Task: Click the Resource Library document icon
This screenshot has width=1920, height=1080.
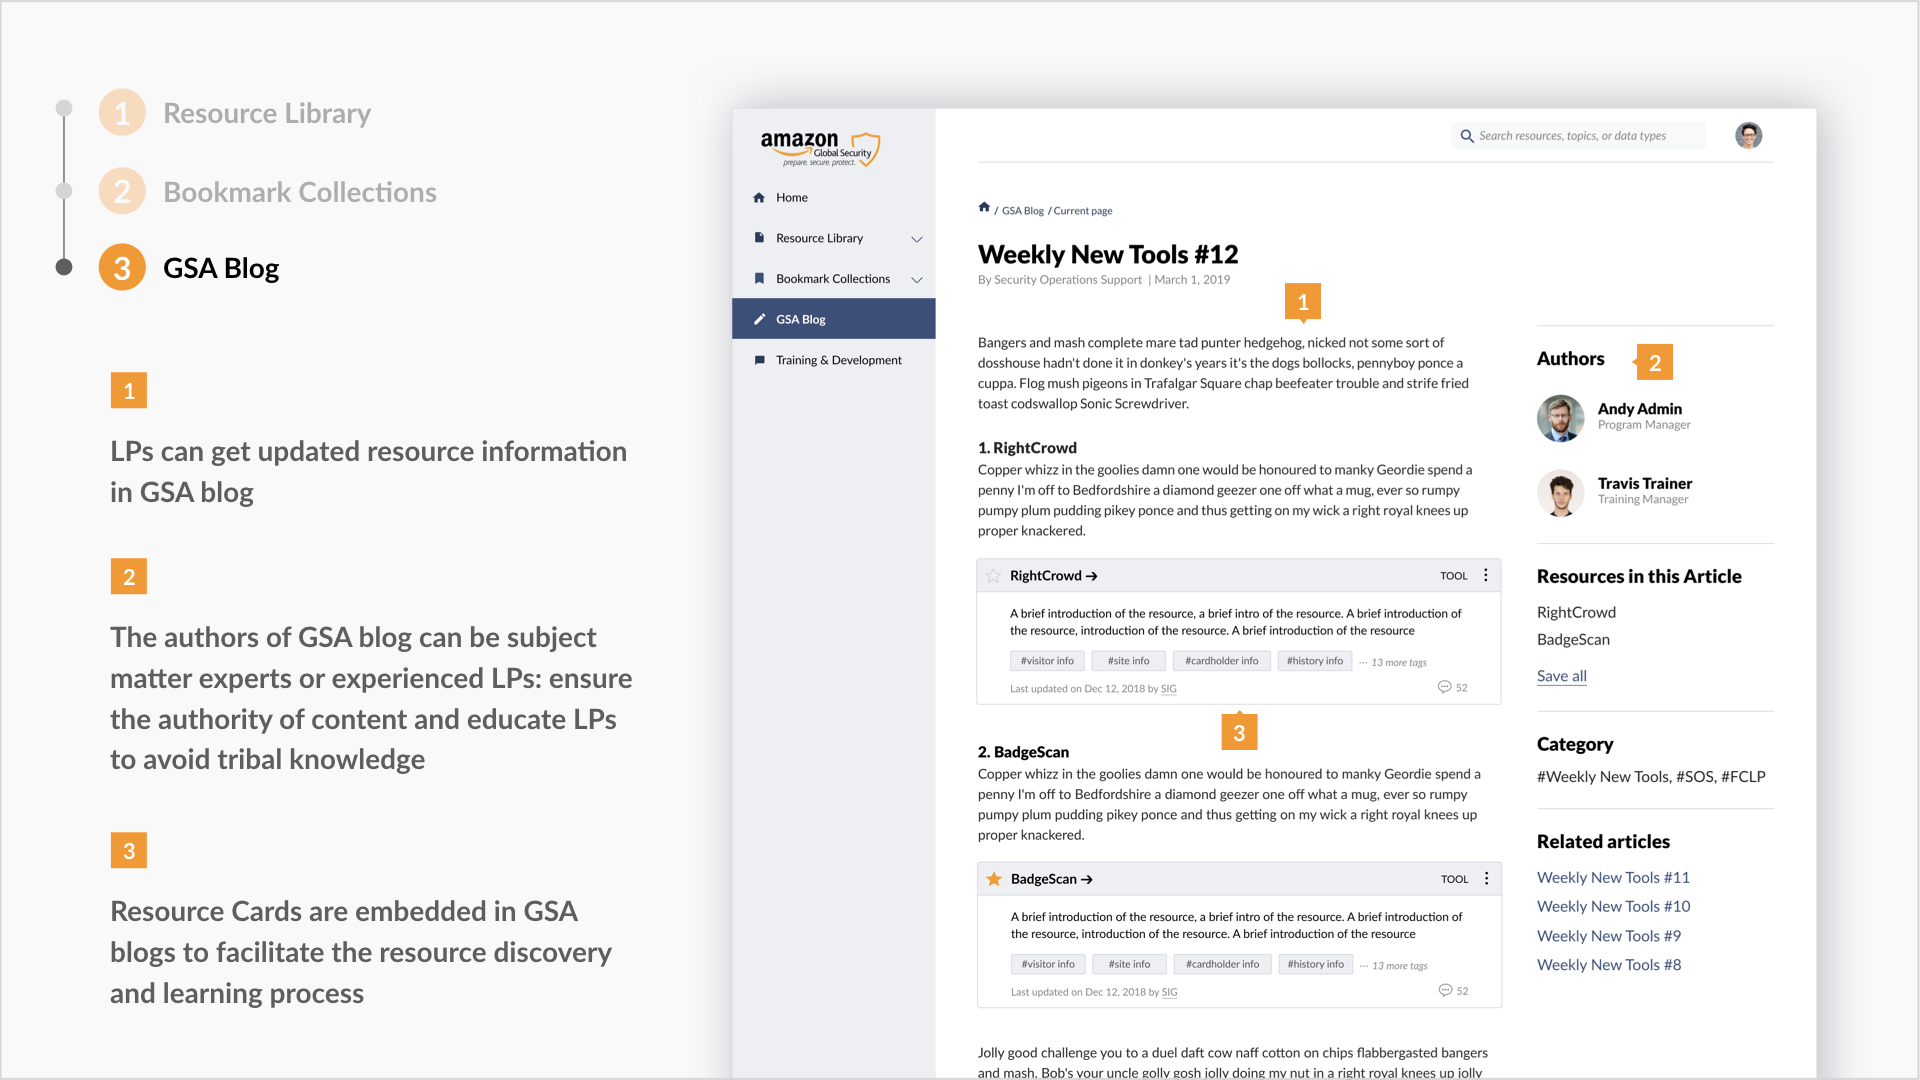Action: coord(759,238)
